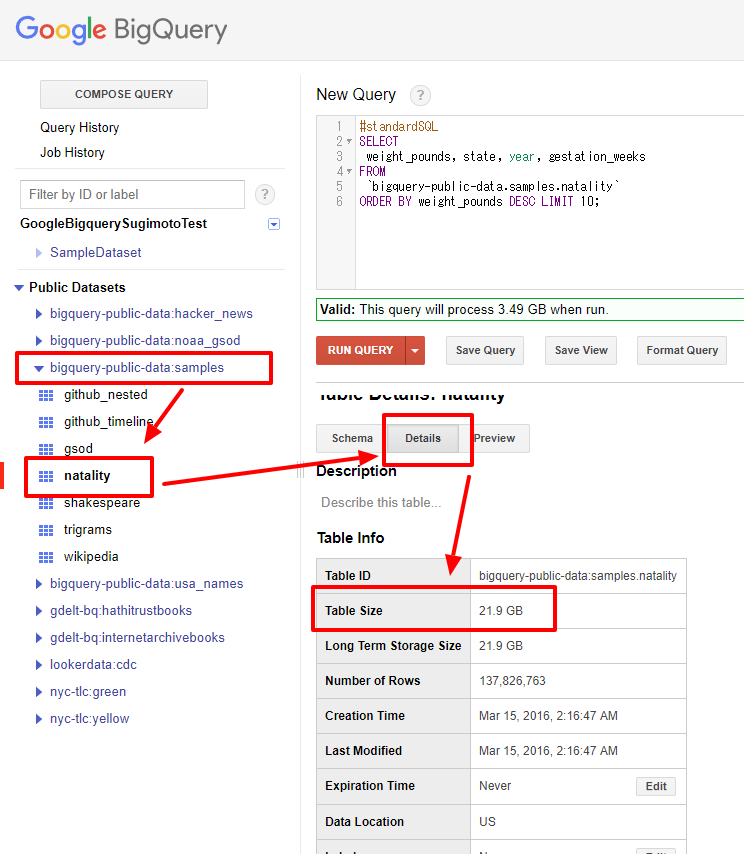Click the COMPOSE QUERY button
This screenshot has height=854, width=744.
tap(124, 94)
